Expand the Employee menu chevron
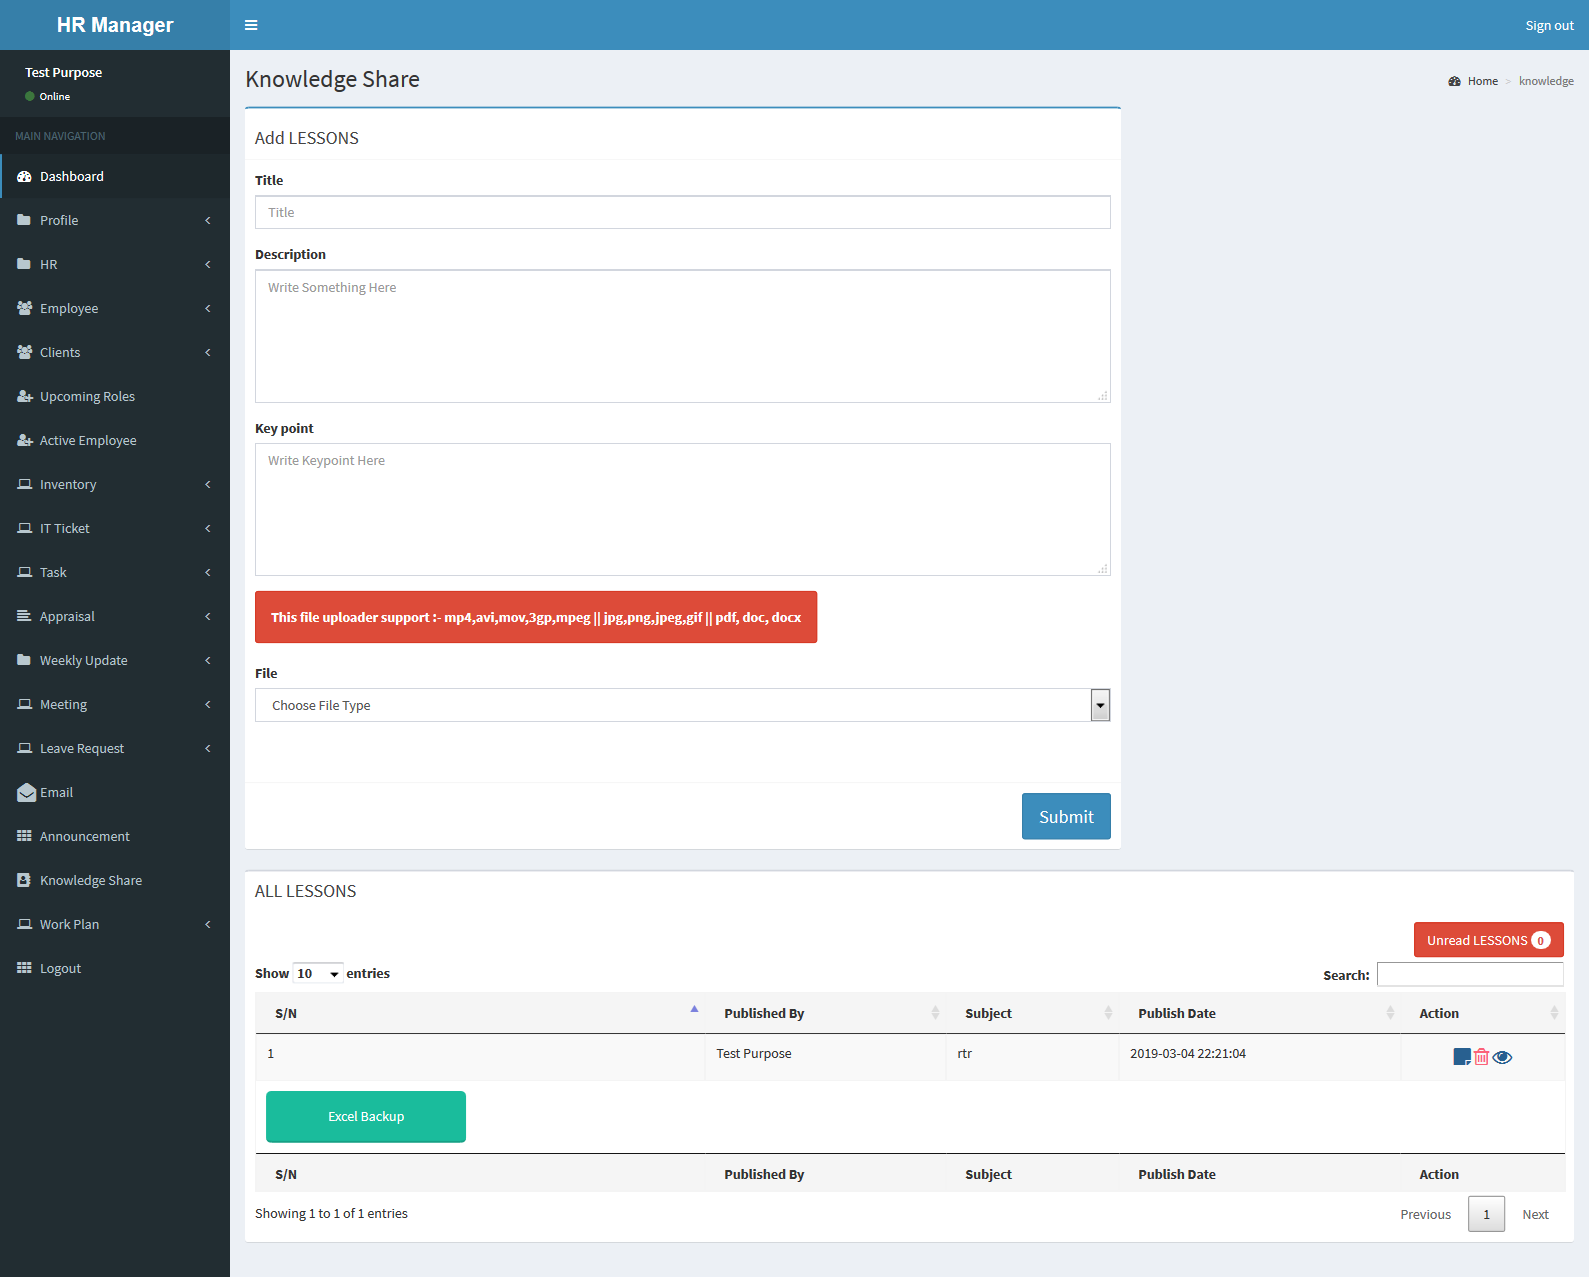 [x=208, y=308]
